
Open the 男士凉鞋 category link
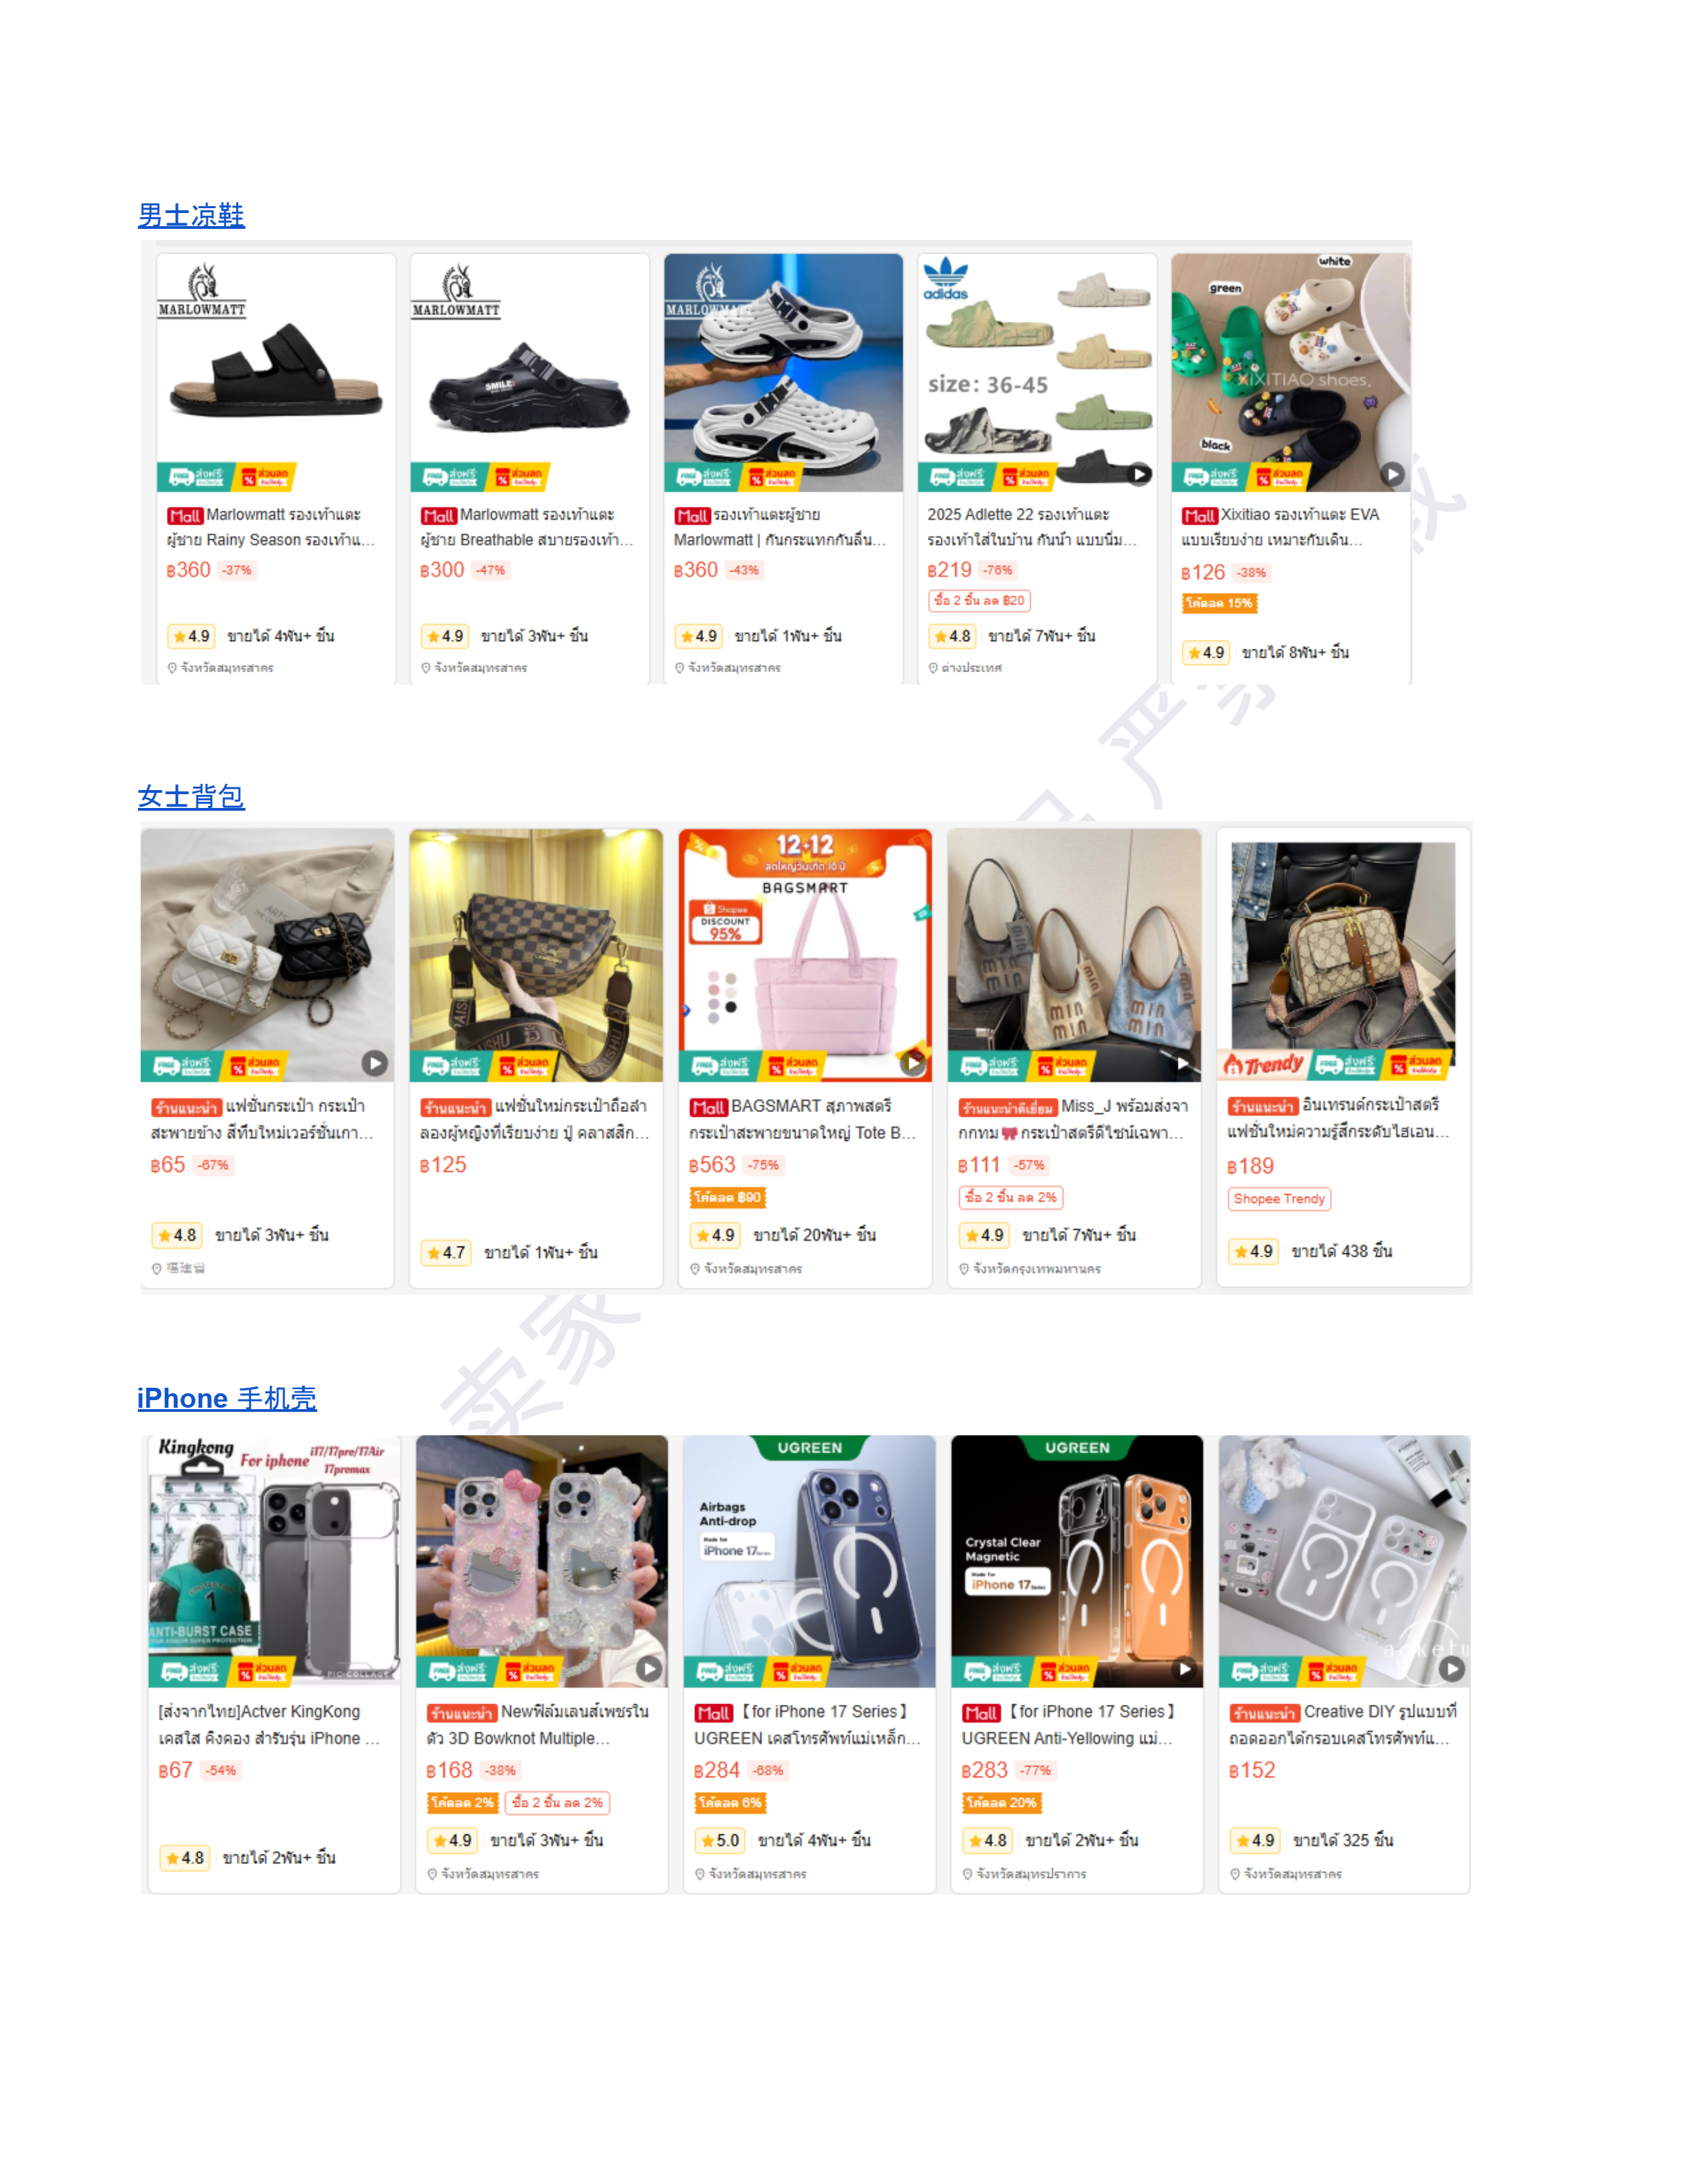coord(191,215)
